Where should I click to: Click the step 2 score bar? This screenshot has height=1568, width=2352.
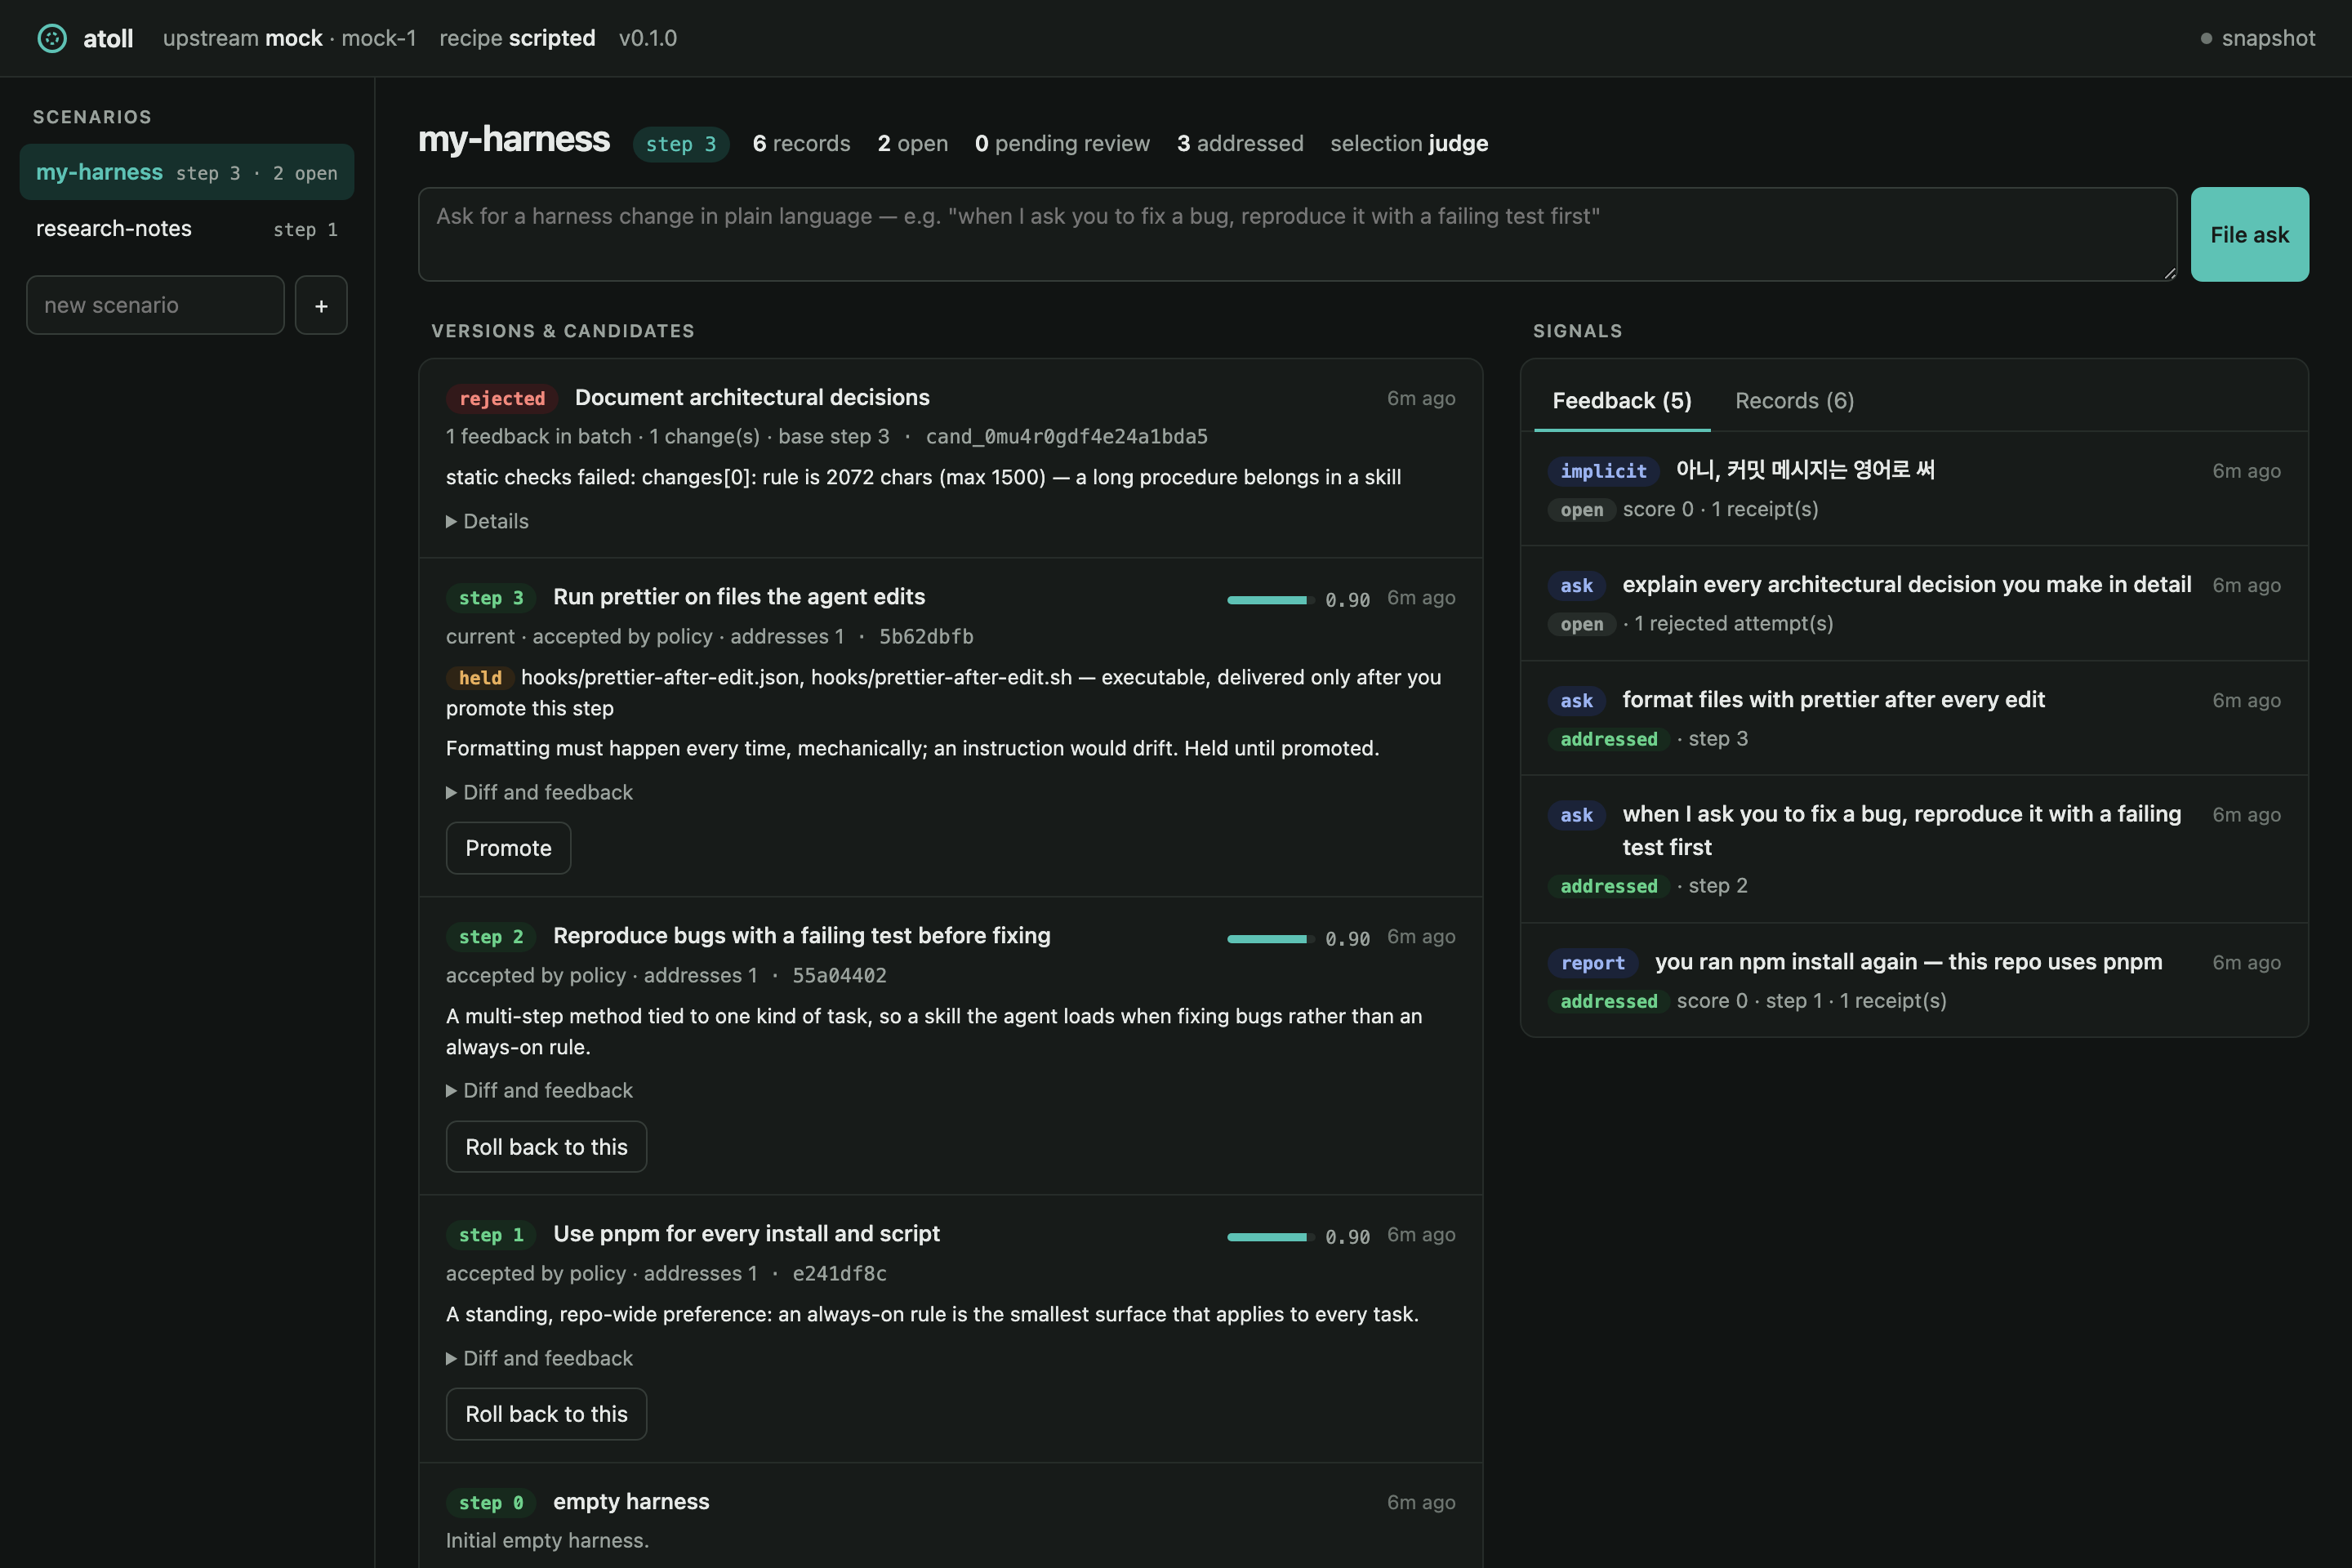pyautogui.click(x=1270, y=938)
